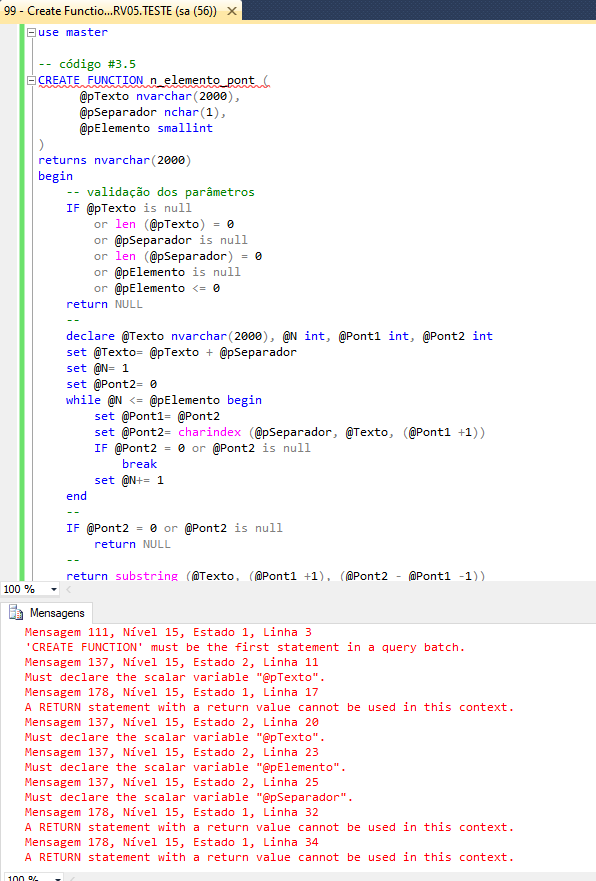Close the 99 - Create Function query tab
Viewport: 596px width, 881px height.
(231, 11)
